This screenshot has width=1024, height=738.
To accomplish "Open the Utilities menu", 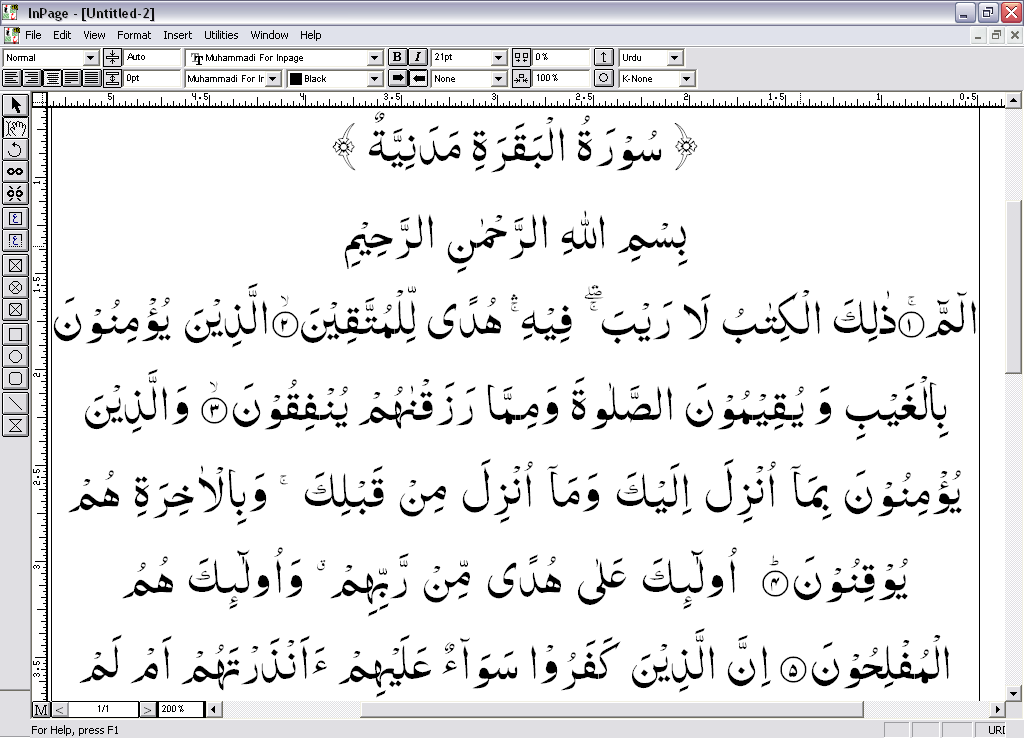I will [221, 34].
